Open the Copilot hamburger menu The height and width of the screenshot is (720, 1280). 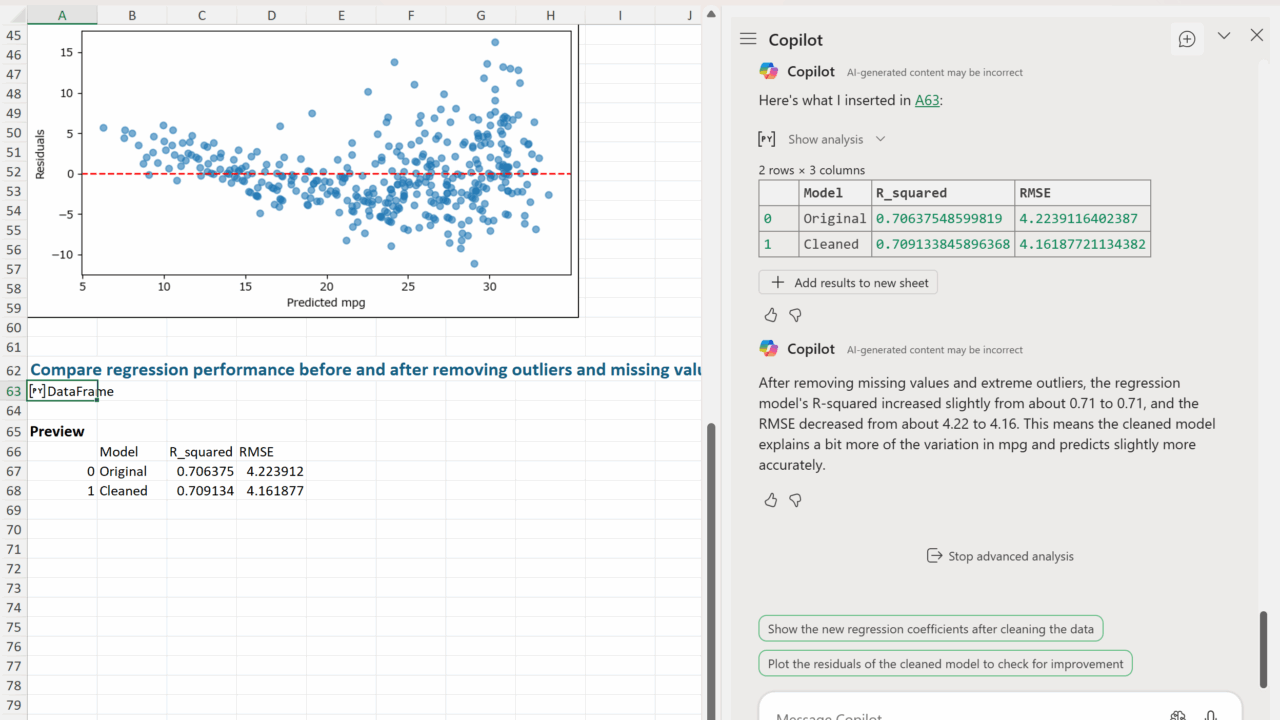coord(748,39)
